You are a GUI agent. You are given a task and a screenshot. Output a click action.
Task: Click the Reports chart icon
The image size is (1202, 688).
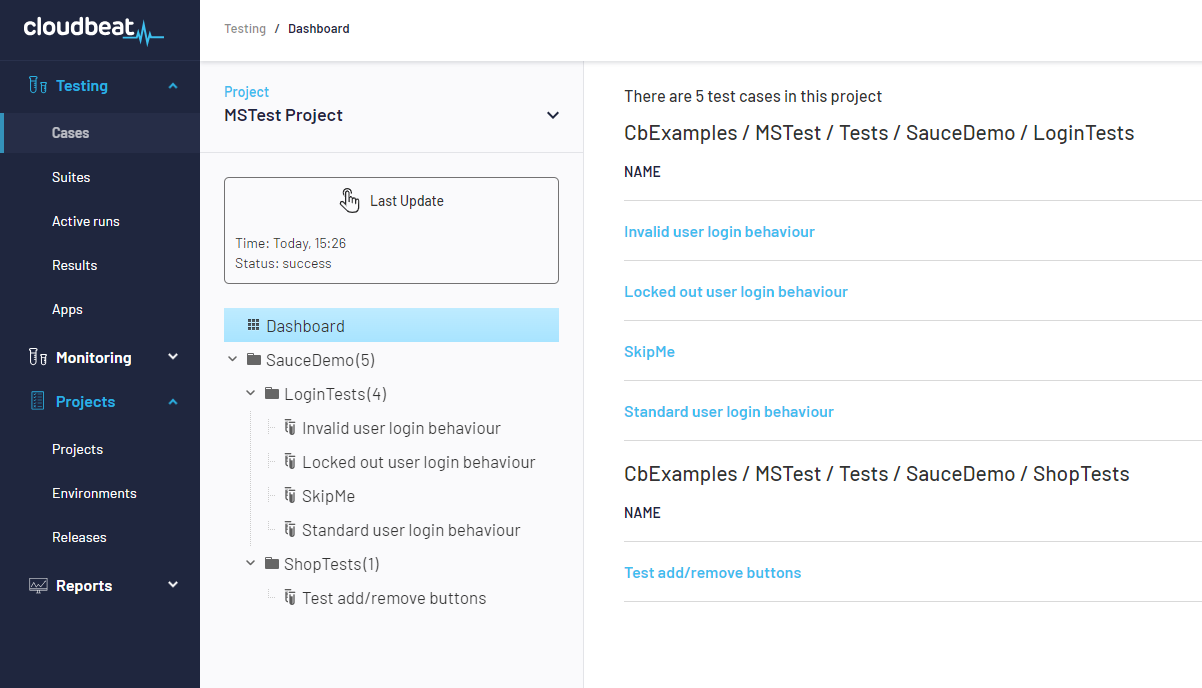click(38, 586)
